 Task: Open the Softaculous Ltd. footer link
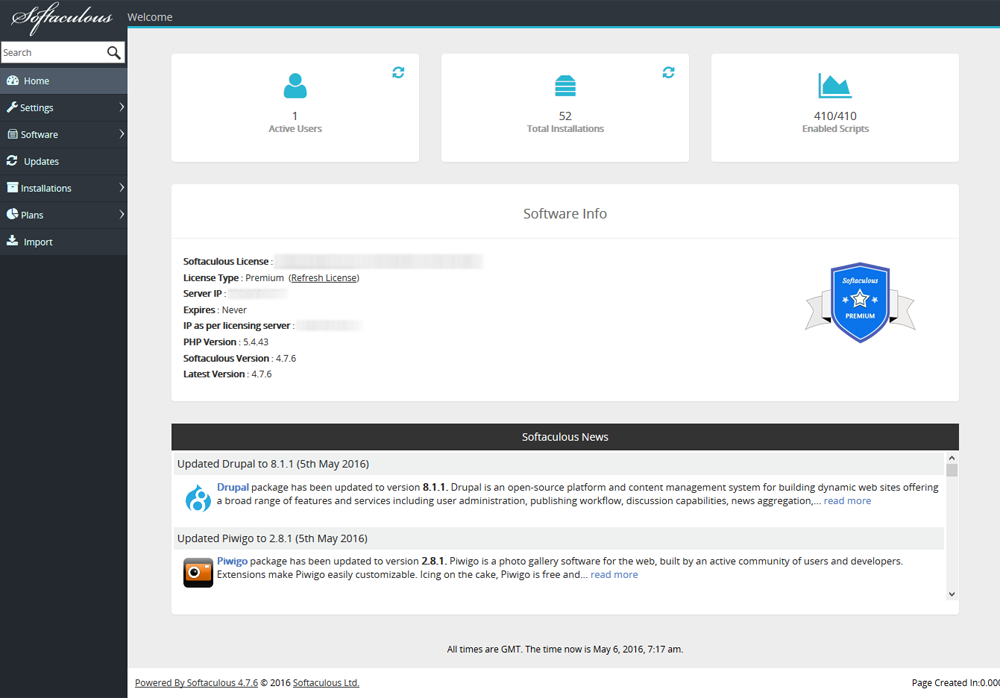pyautogui.click(x=326, y=683)
